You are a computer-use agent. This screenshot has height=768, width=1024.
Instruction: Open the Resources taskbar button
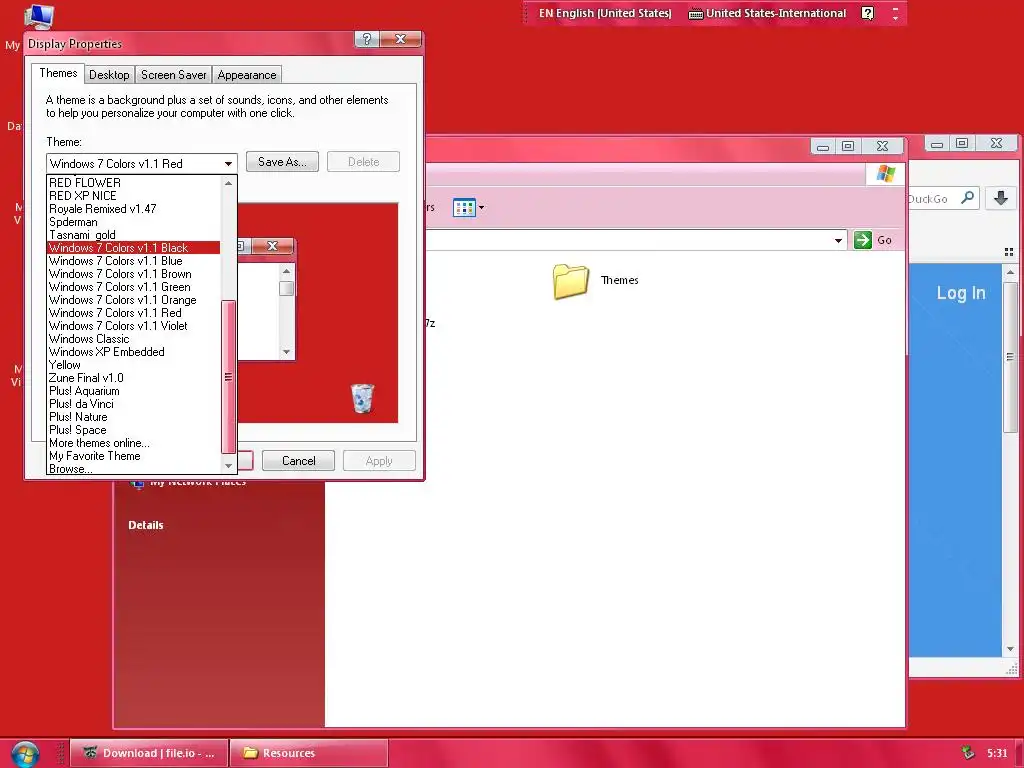tap(308, 753)
